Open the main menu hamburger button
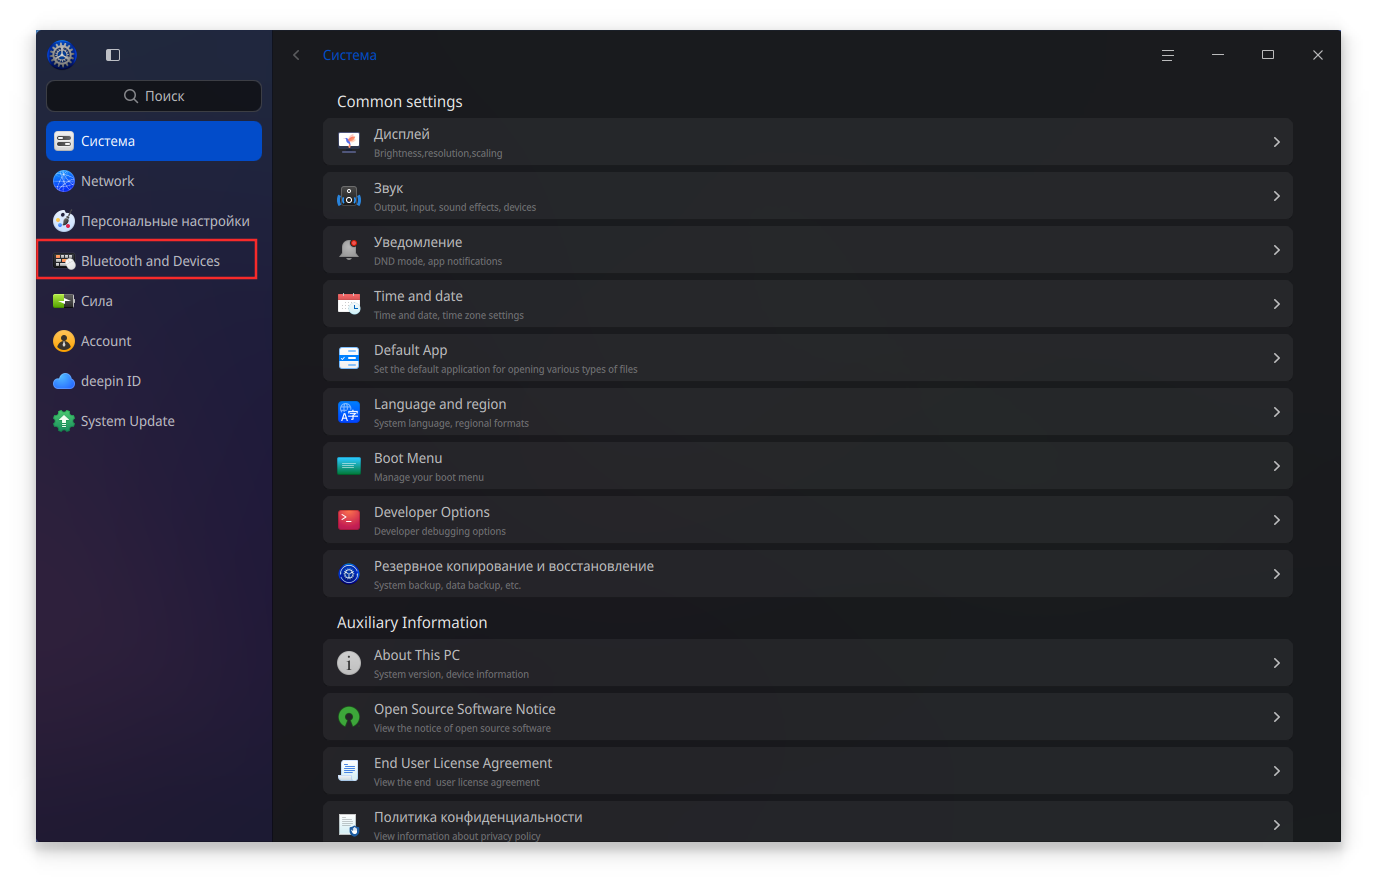The height and width of the screenshot is (884, 1377). pos(1167,55)
